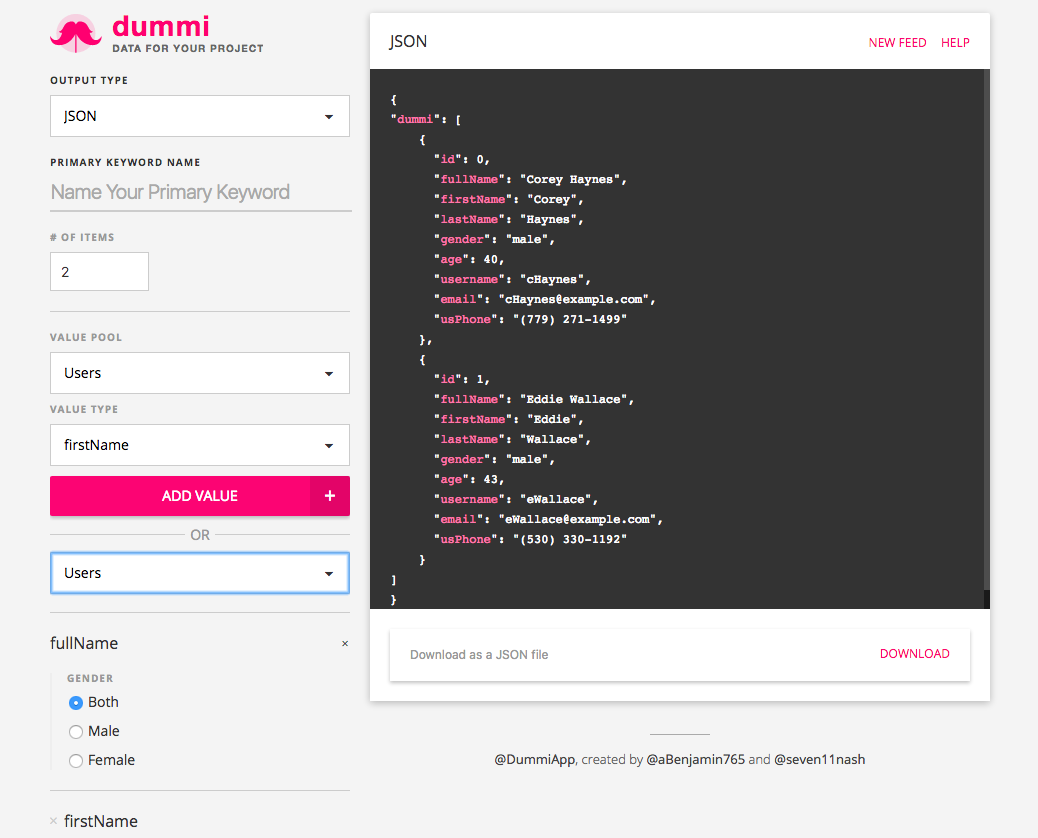Click the # OF ITEMS input field

point(99,271)
